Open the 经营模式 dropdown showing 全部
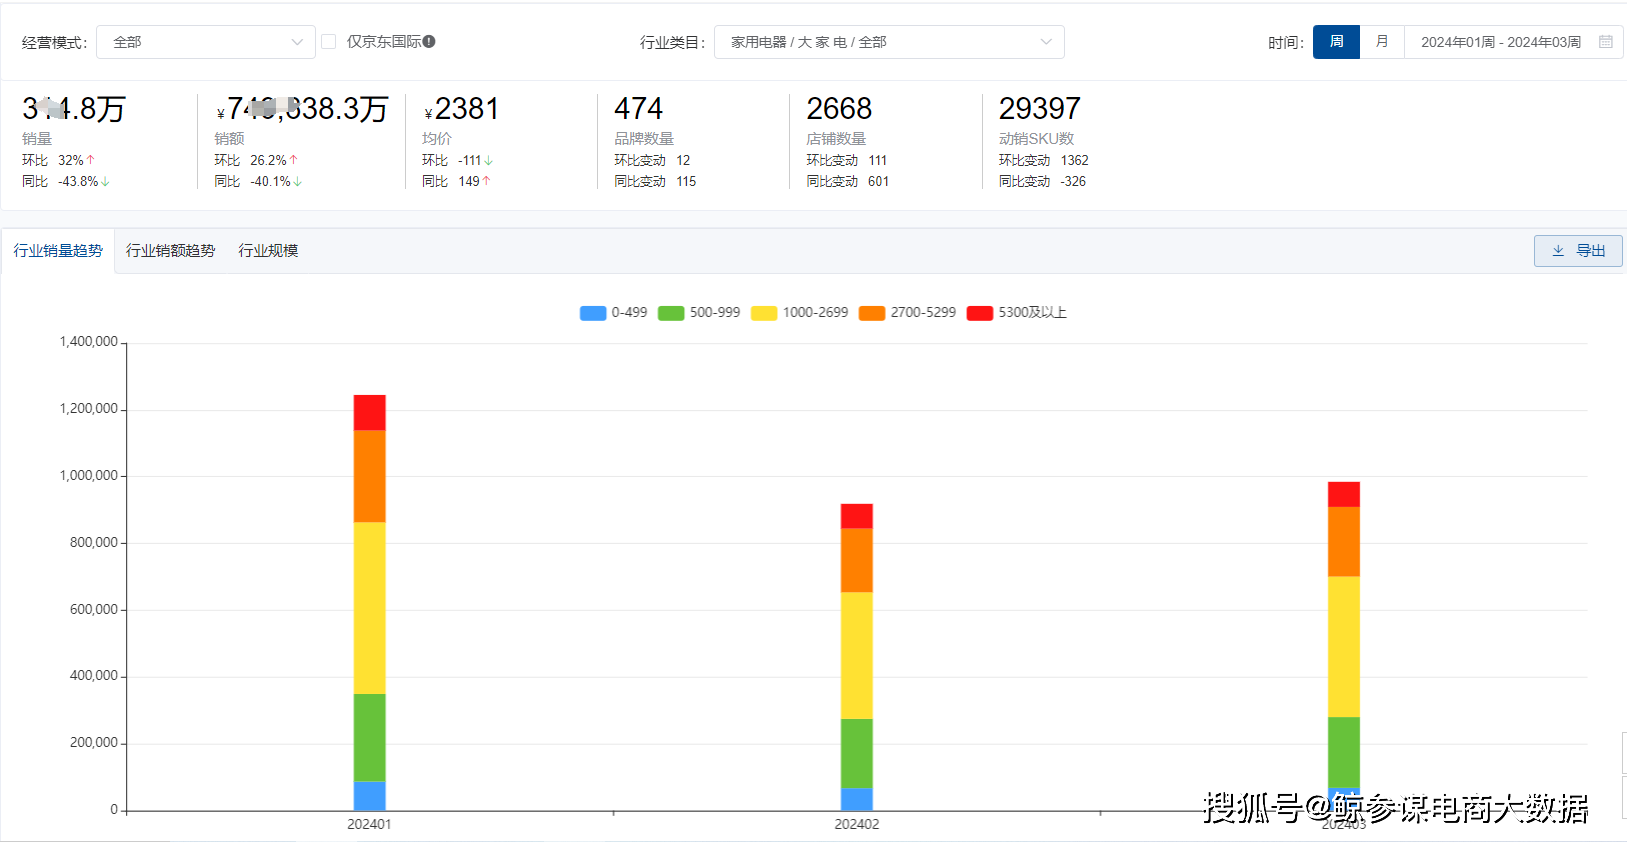 (205, 42)
